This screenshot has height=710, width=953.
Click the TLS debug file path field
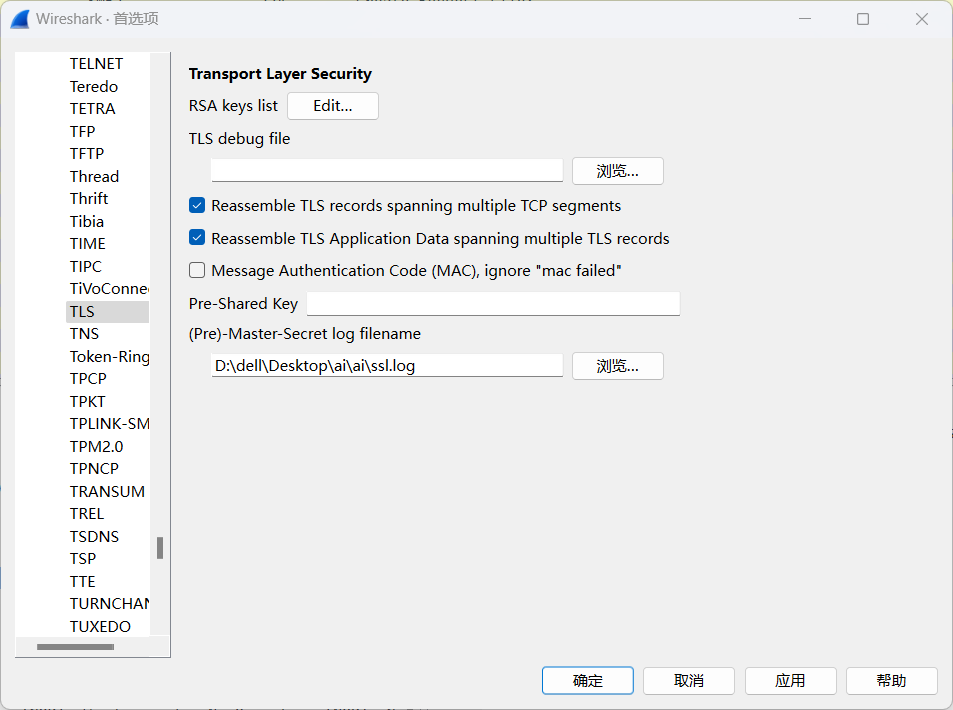[x=387, y=170]
